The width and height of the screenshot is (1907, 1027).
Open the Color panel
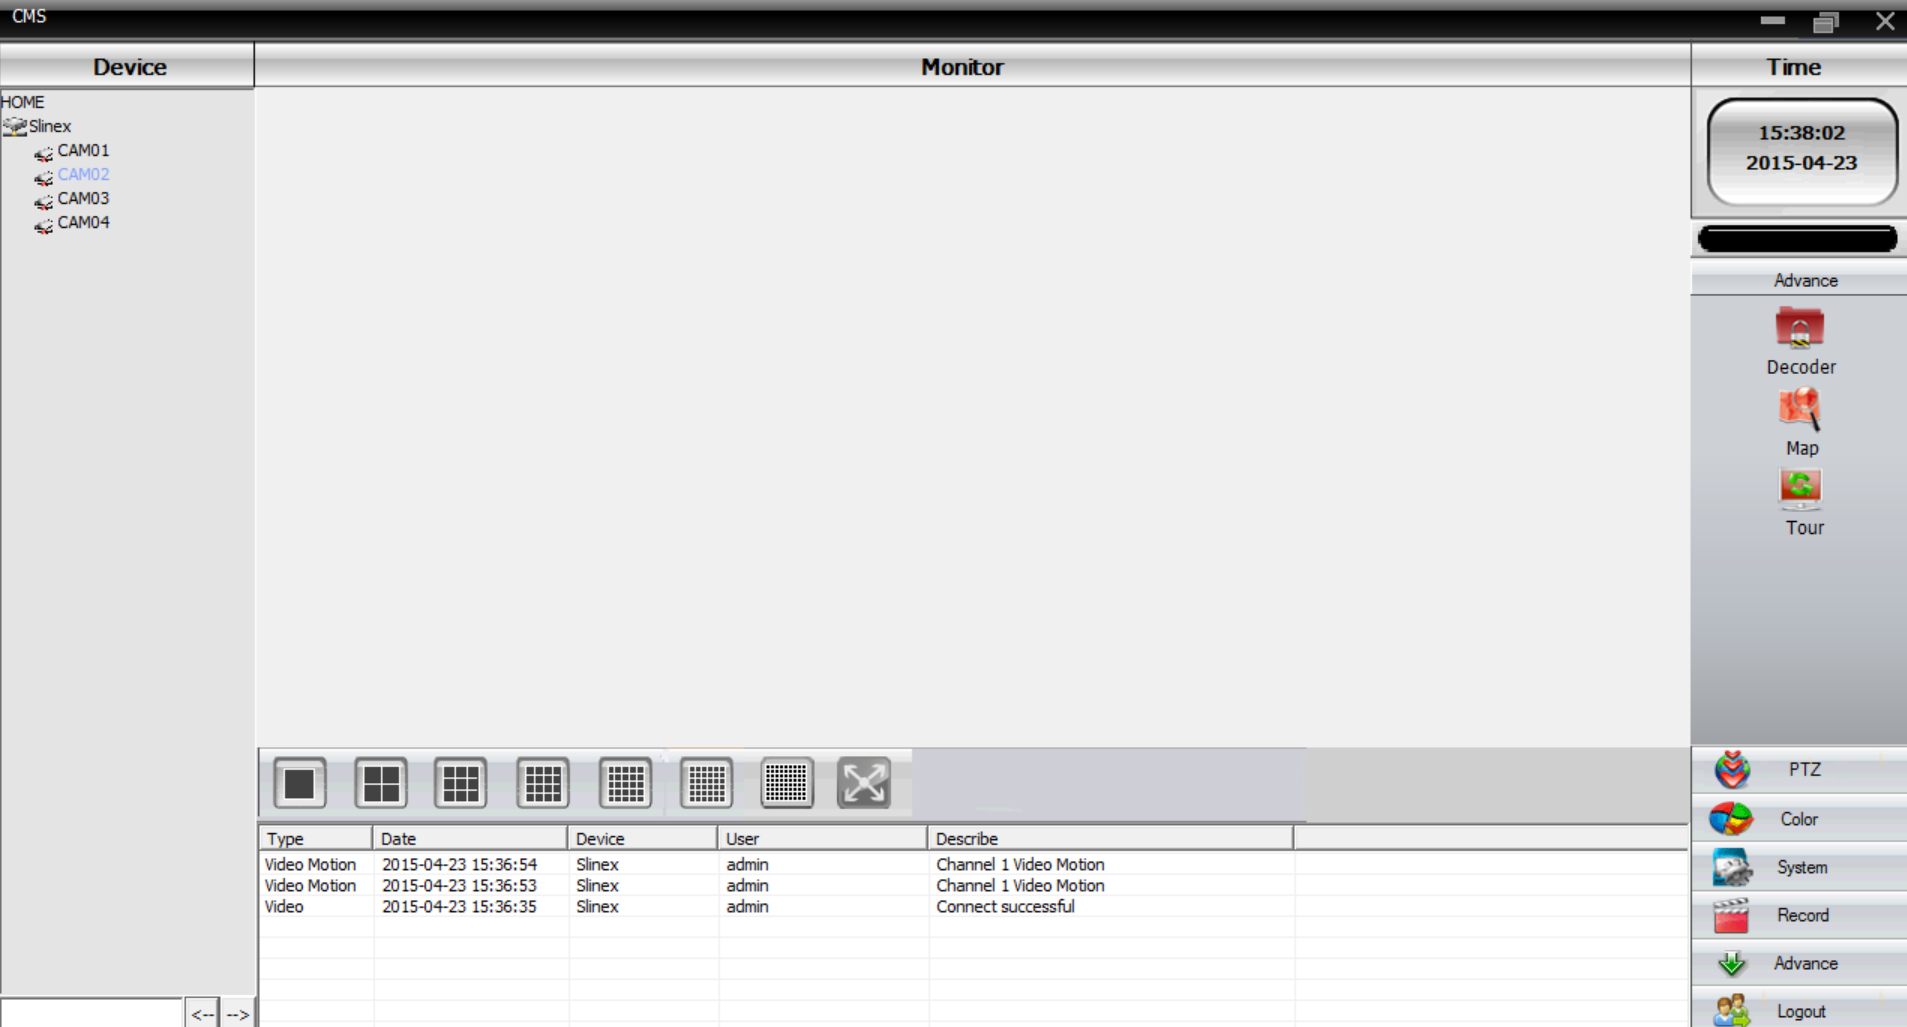(x=1799, y=819)
